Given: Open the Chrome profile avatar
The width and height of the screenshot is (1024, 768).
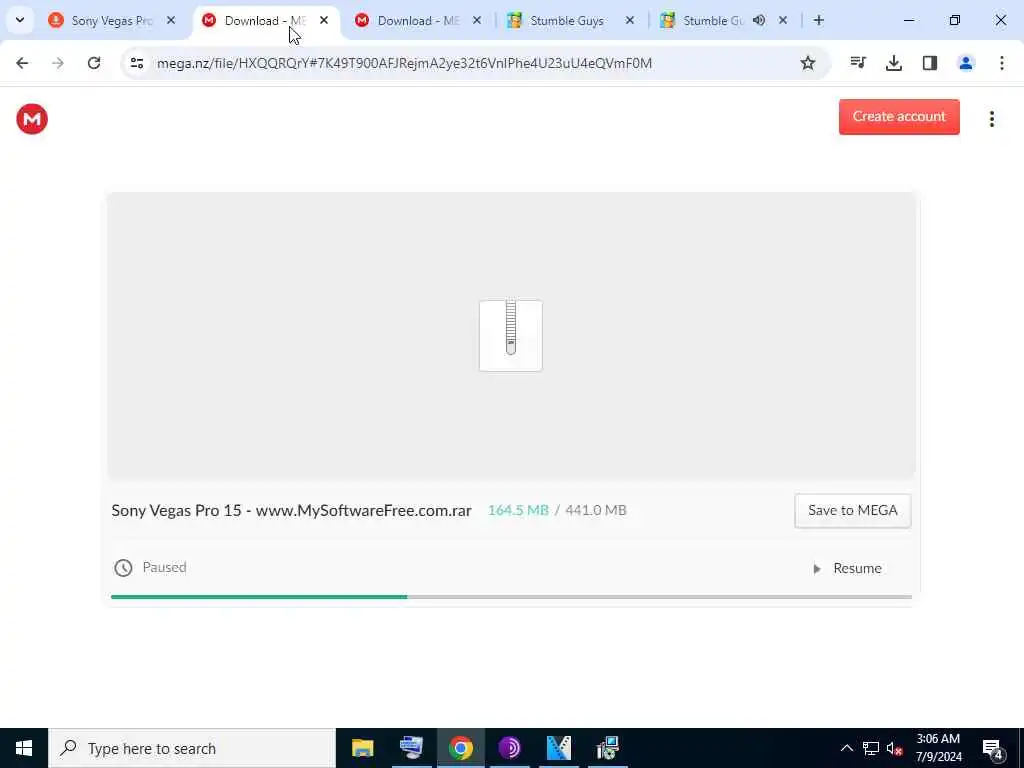Looking at the screenshot, I should point(966,63).
